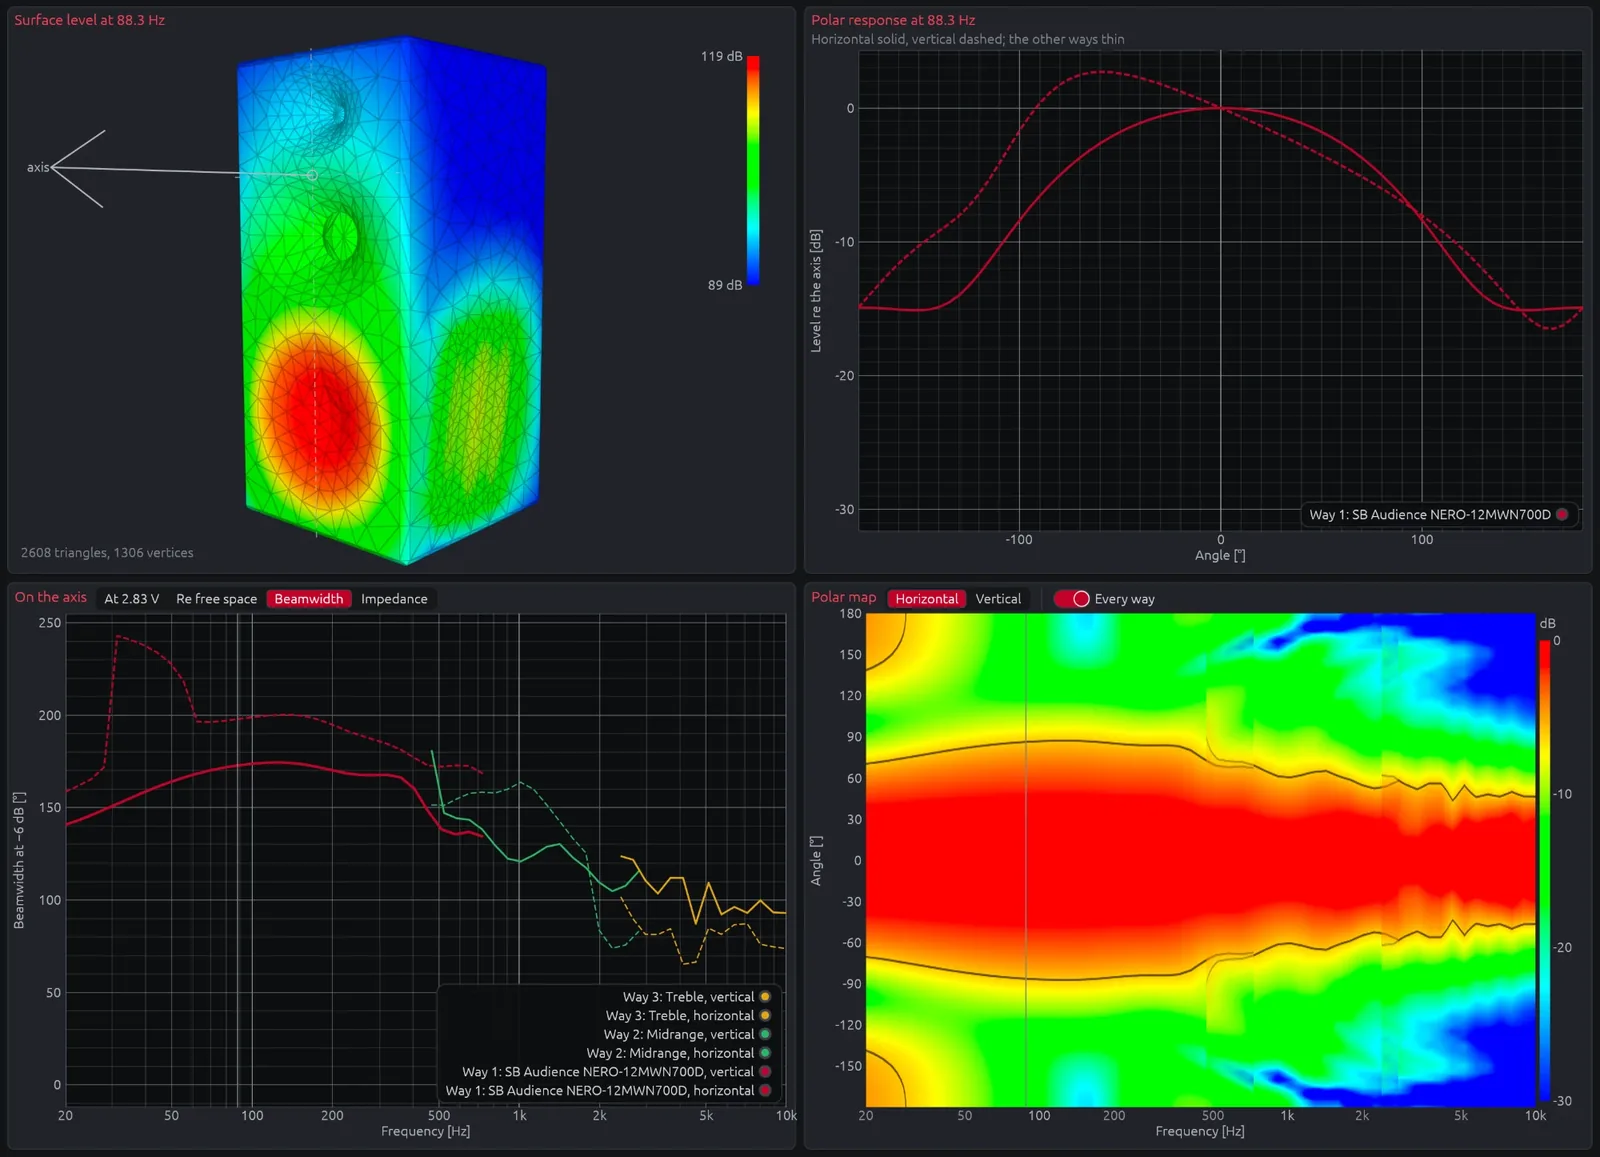
Task: Click the "On the axis" heading
Action: (51, 597)
